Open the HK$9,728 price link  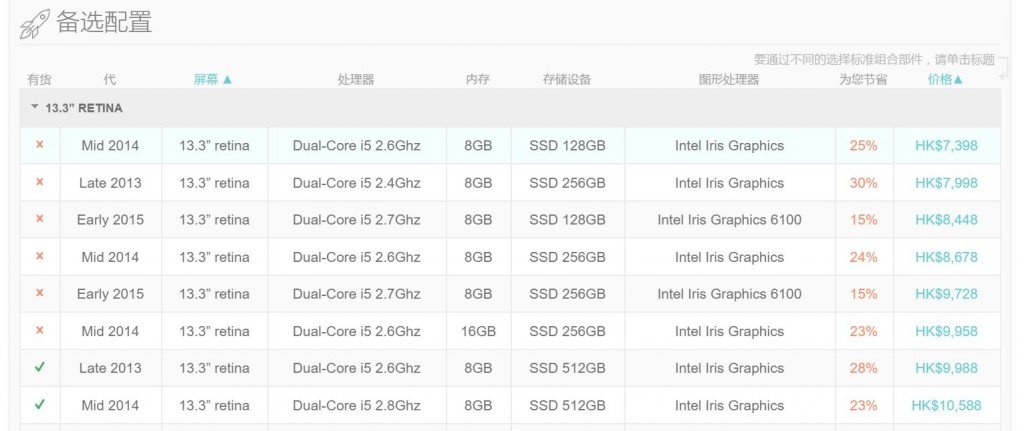(946, 294)
